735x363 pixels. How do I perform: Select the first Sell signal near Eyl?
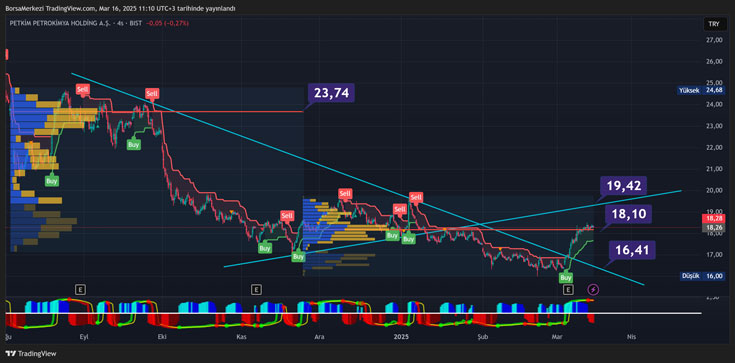82,89
